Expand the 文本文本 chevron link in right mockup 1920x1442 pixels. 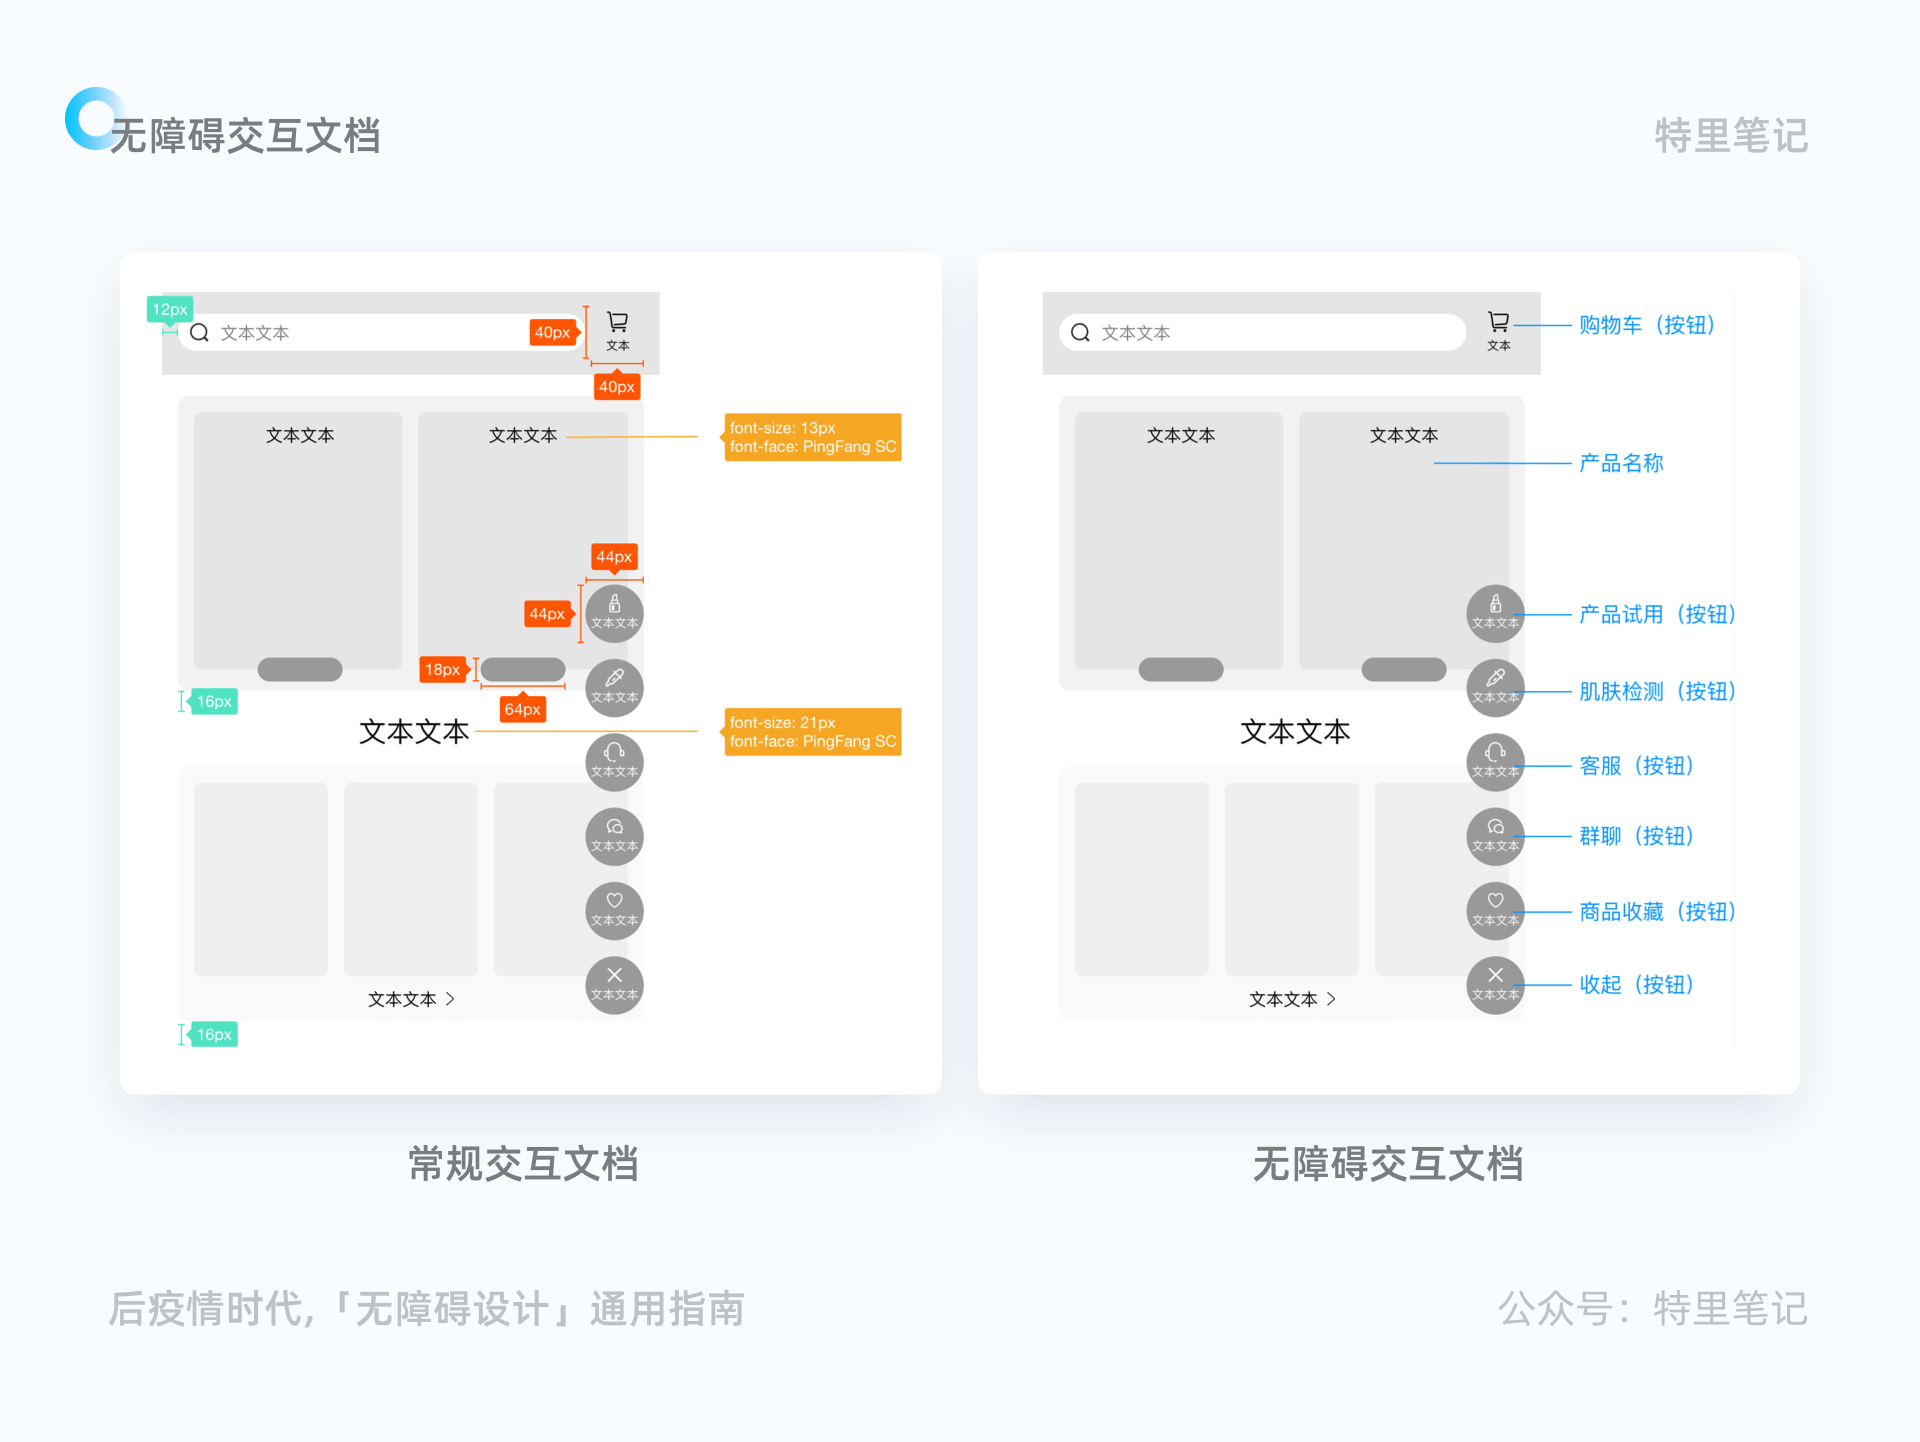tap(1292, 999)
